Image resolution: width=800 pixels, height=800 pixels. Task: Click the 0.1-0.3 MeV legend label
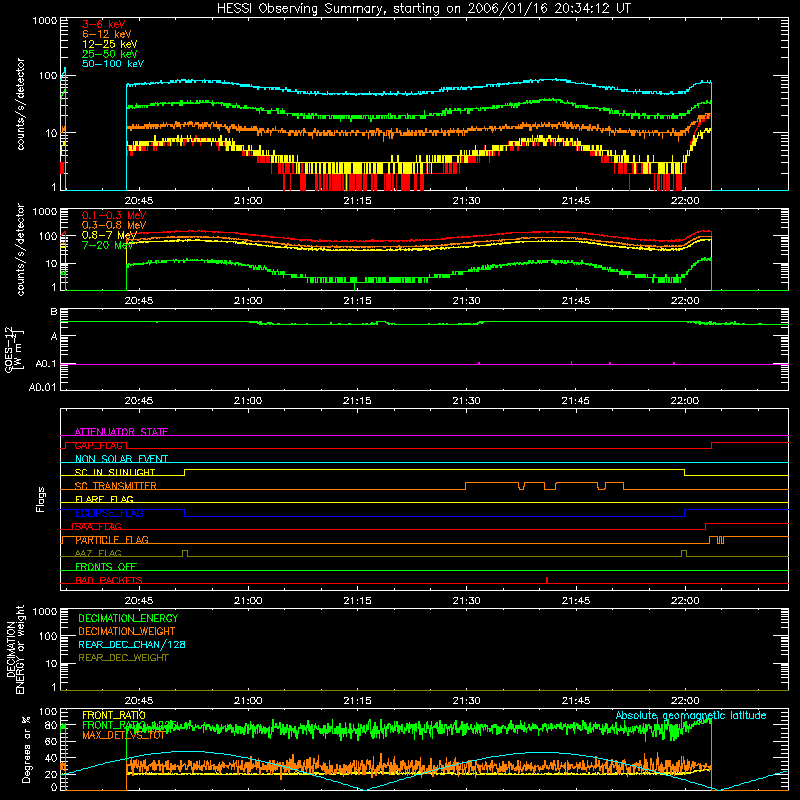114,215
